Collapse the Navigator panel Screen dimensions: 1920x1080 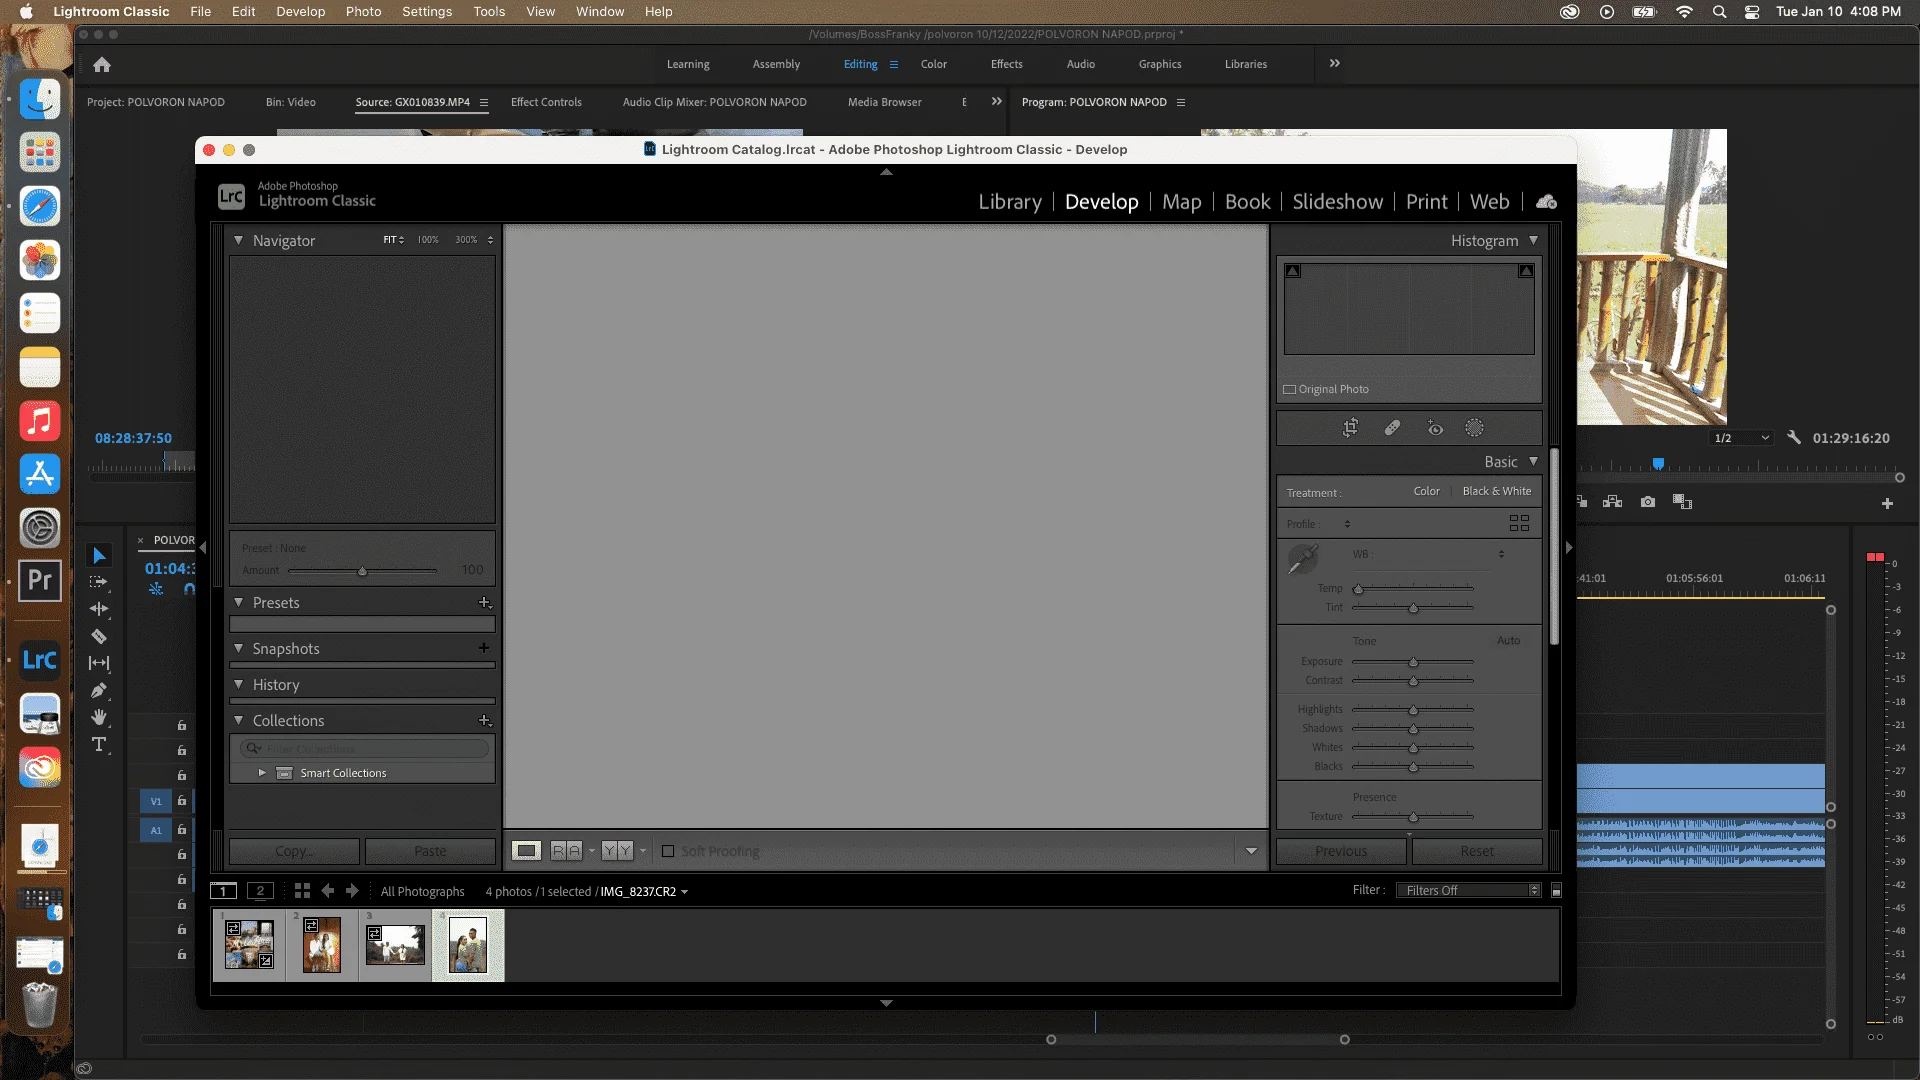tap(238, 240)
